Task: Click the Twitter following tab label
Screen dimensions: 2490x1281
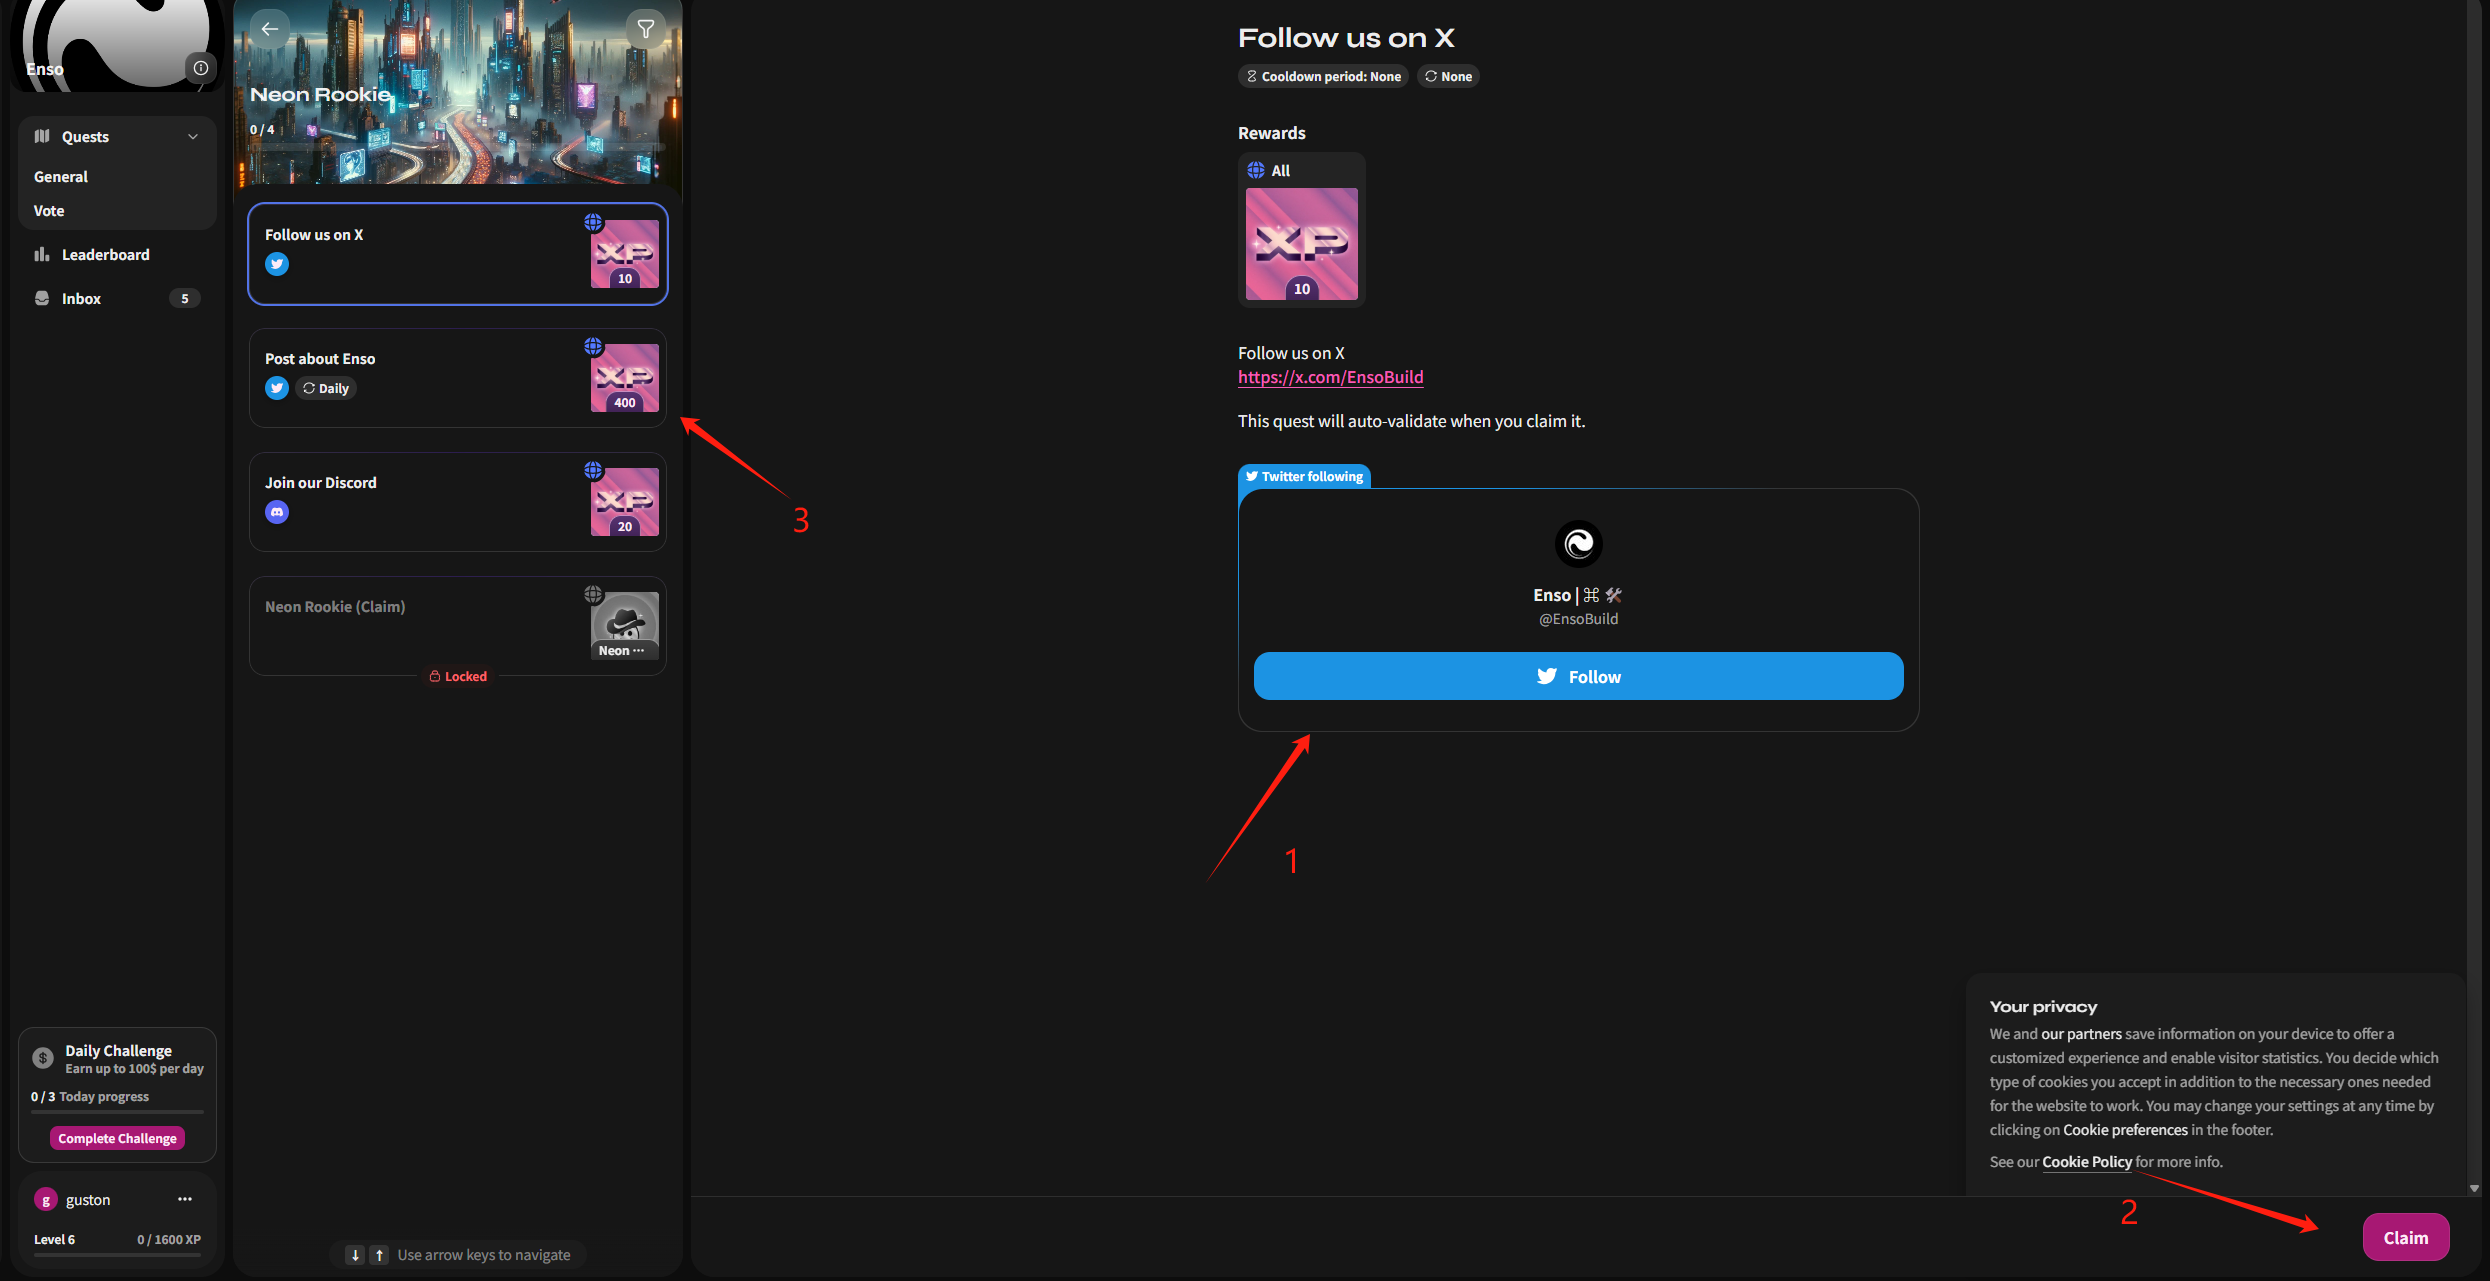Action: click(1304, 477)
